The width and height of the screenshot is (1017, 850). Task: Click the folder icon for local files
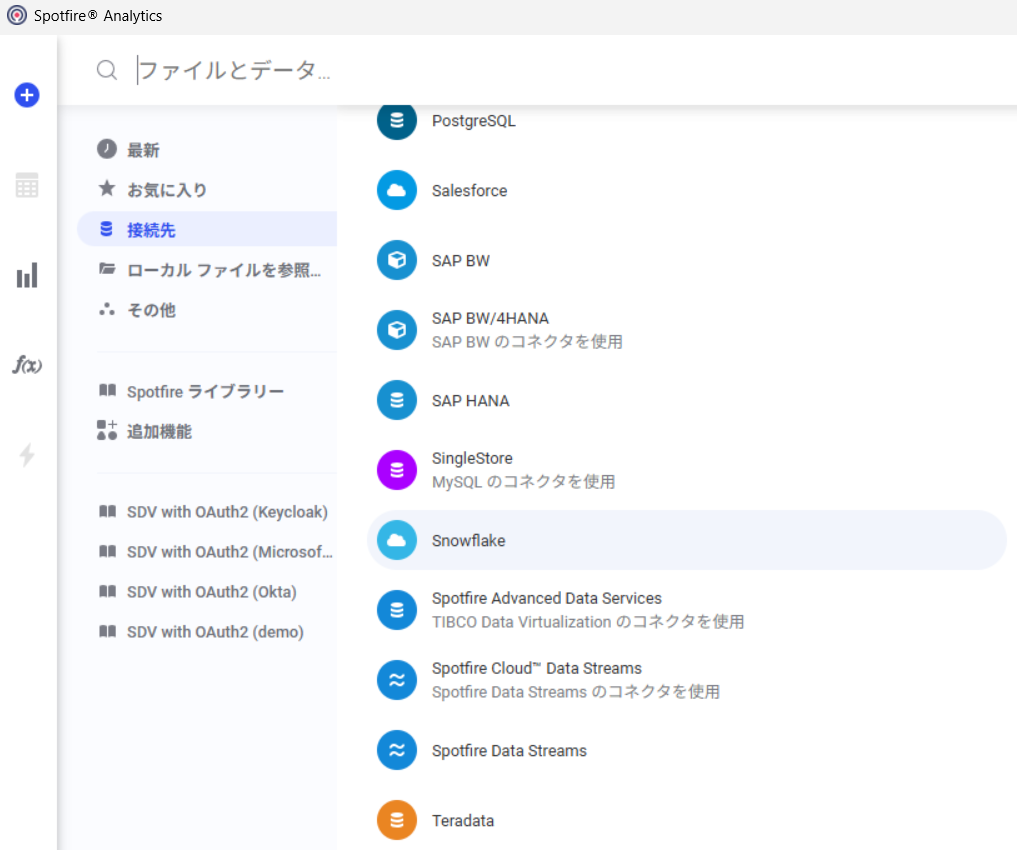[x=107, y=269]
